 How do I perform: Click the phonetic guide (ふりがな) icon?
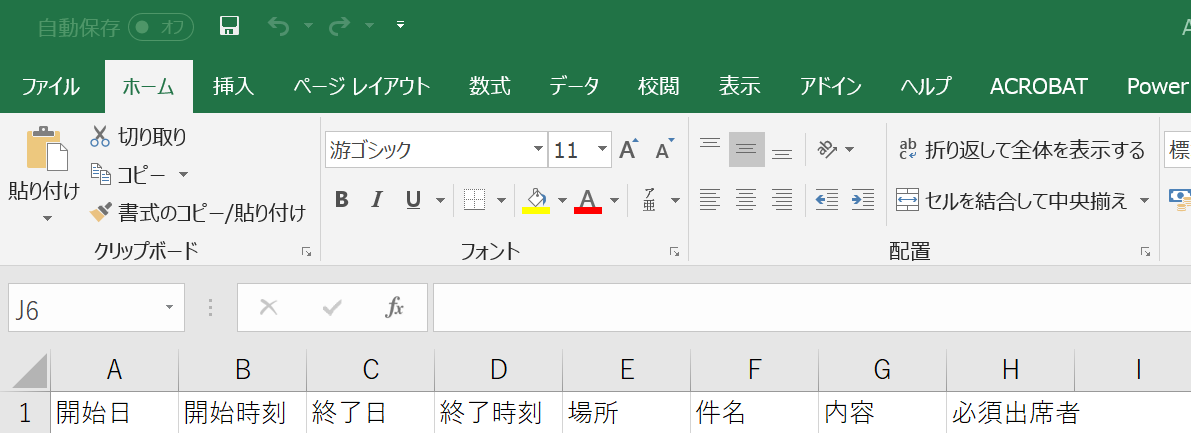[649, 200]
